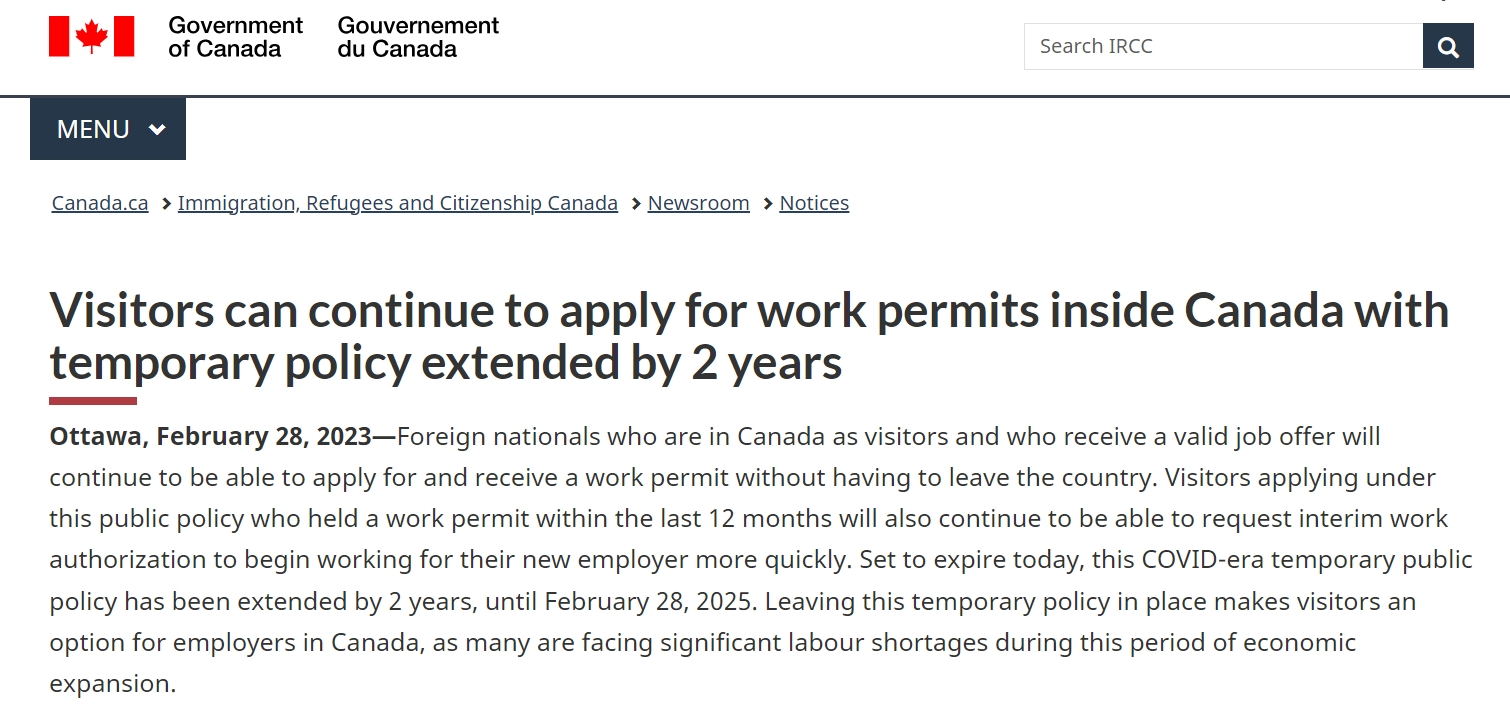This screenshot has width=1510, height=709.
Task: Click the final word expansion in paragraph
Action: click(x=113, y=685)
